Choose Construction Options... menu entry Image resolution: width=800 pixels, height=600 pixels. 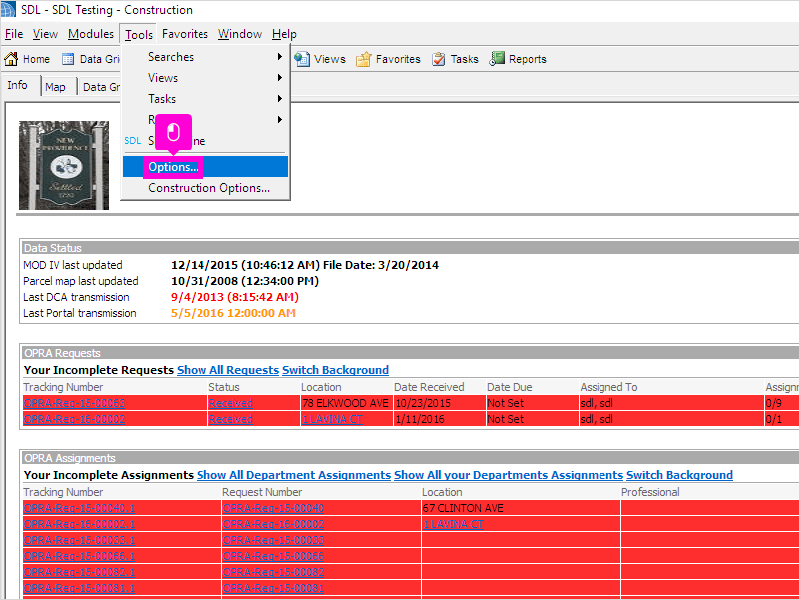pos(205,188)
